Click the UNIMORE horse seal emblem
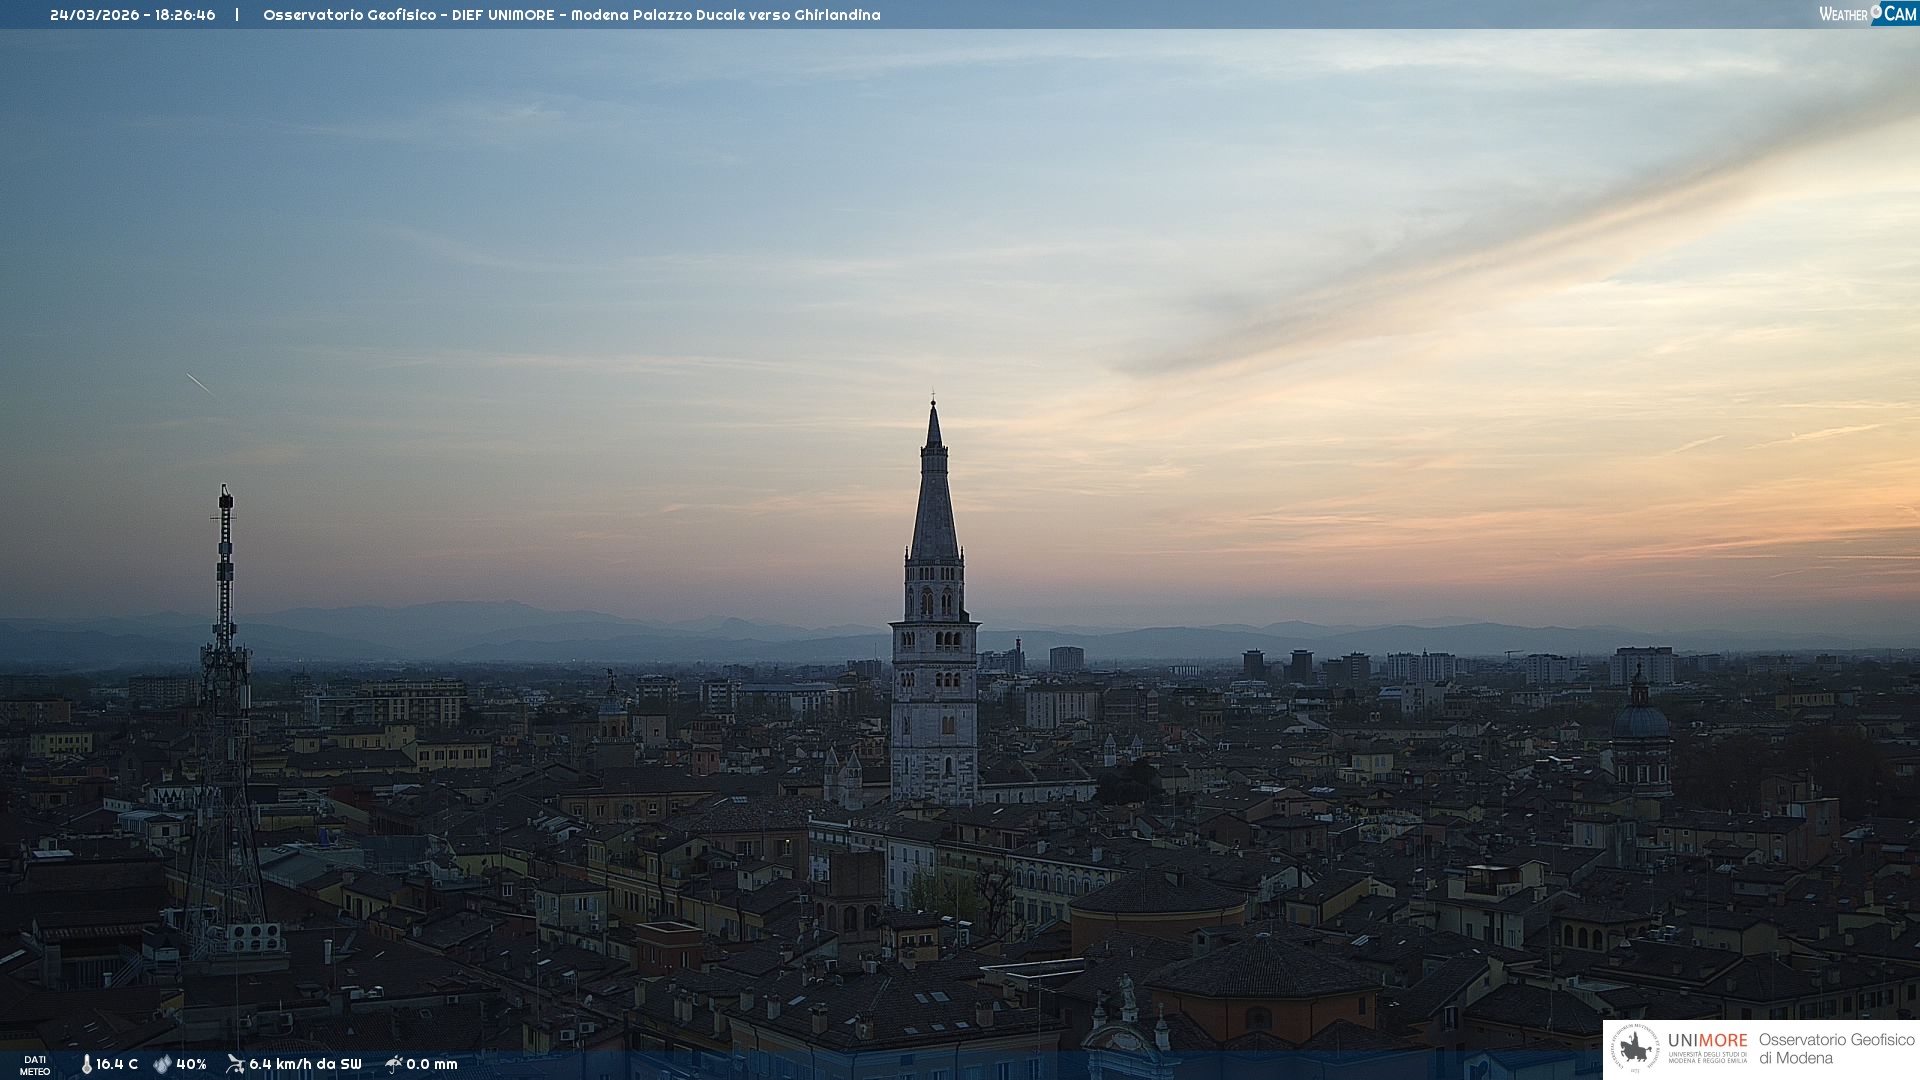This screenshot has width=1920, height=1080. 1635,1049
